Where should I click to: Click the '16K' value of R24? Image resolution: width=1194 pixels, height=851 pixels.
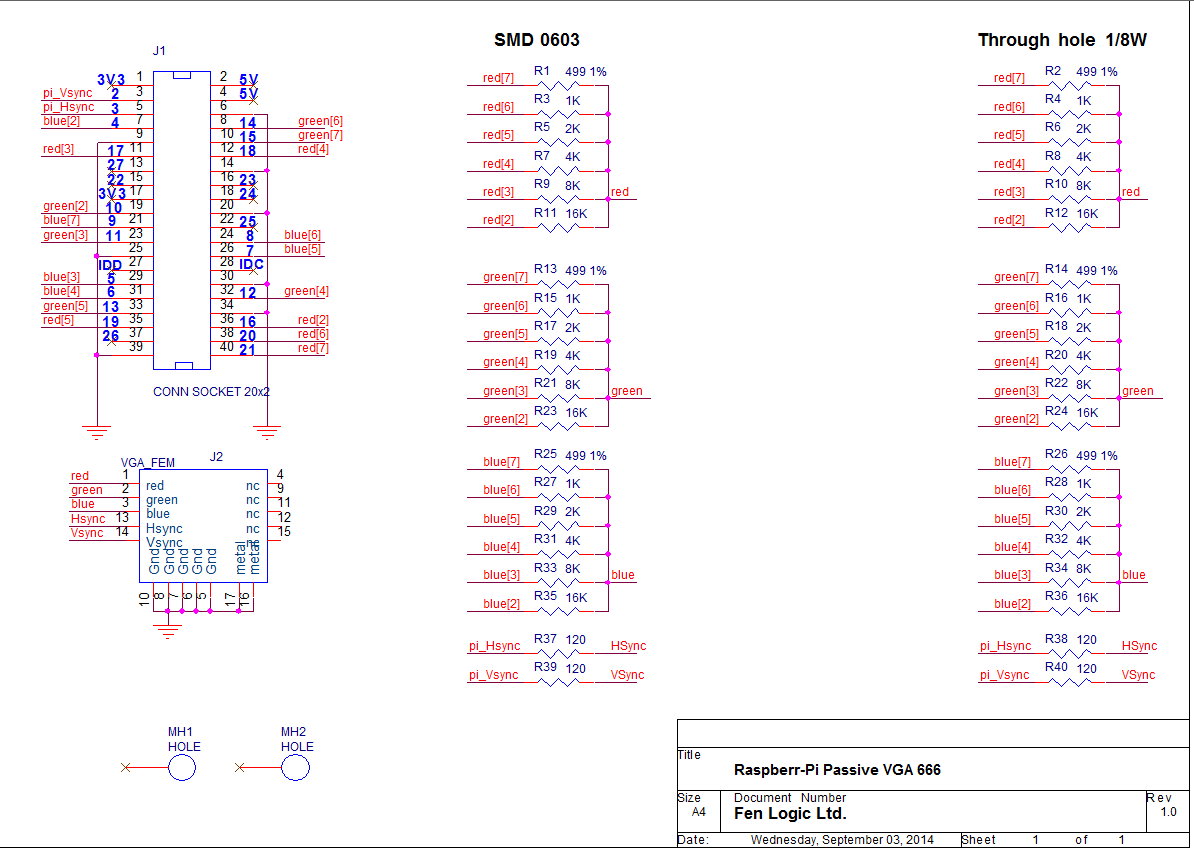[x=1087, y=413]
